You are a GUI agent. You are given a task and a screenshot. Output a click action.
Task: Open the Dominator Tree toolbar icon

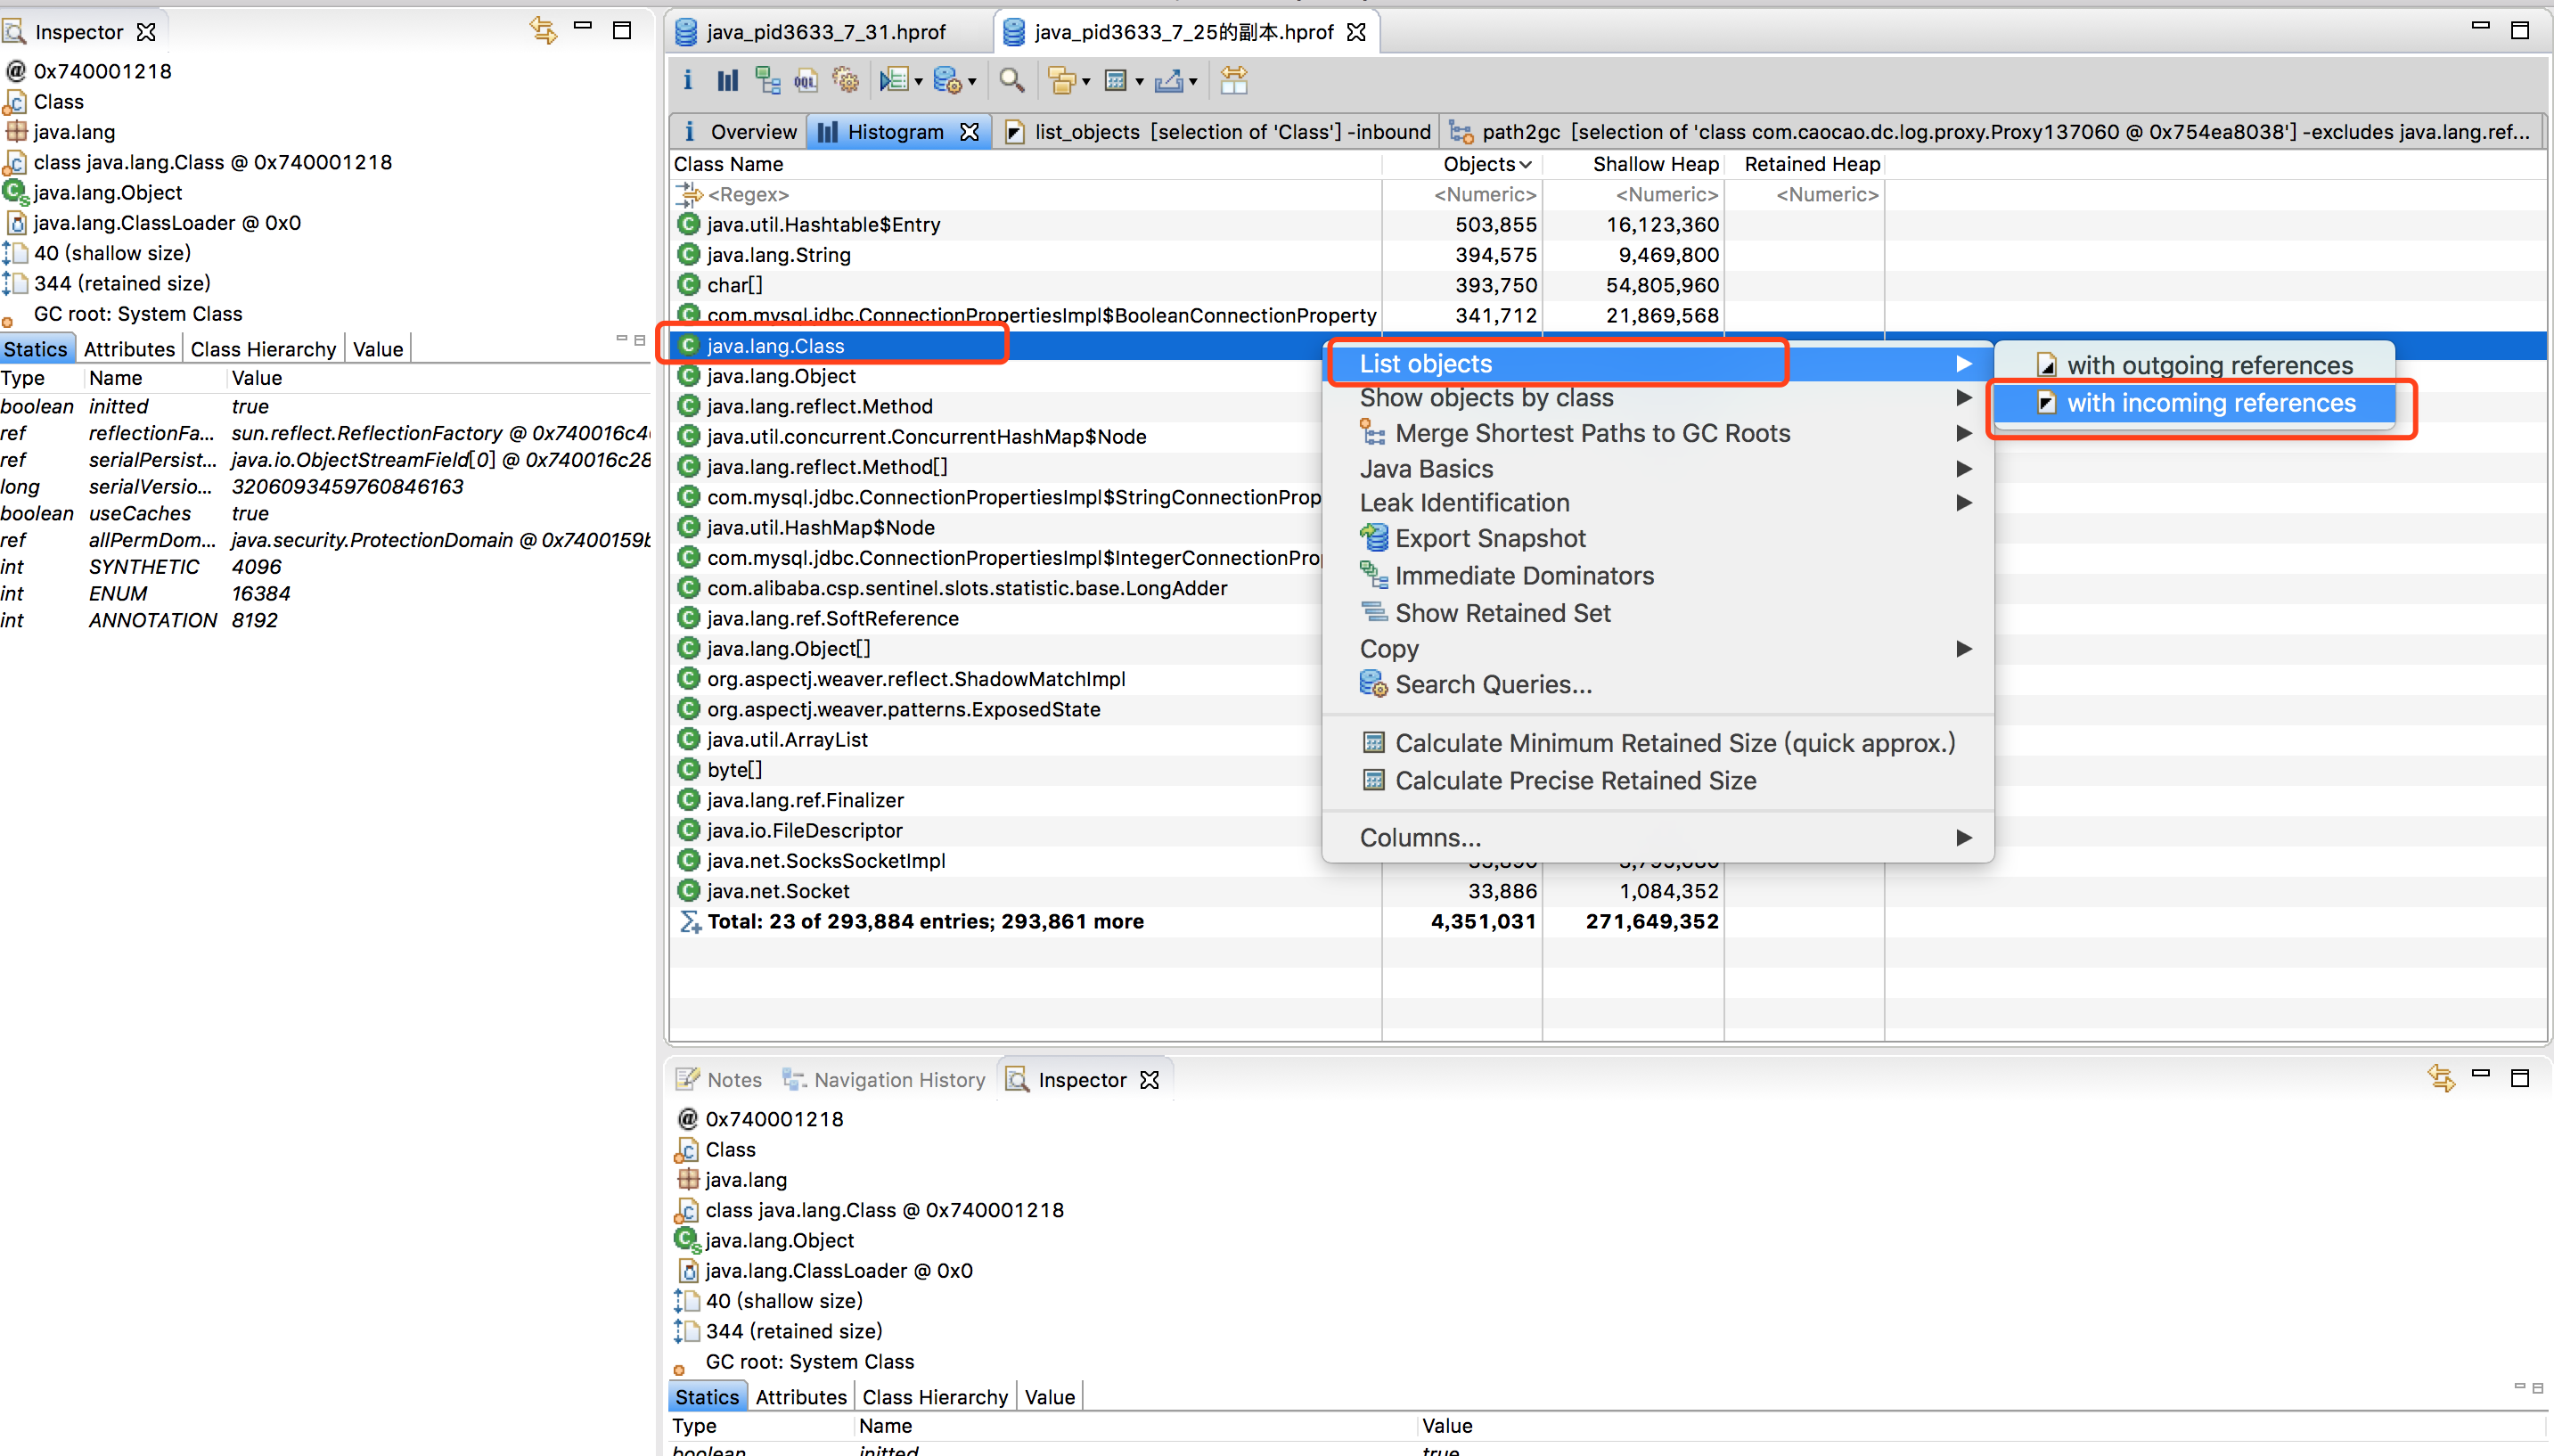pos(767,80)
